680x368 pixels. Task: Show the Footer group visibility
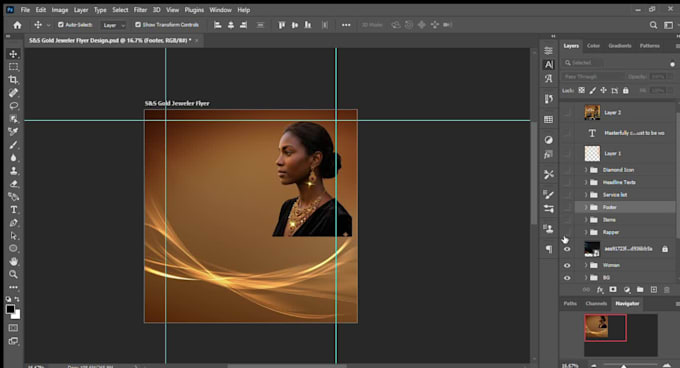(x=567, y=207)
